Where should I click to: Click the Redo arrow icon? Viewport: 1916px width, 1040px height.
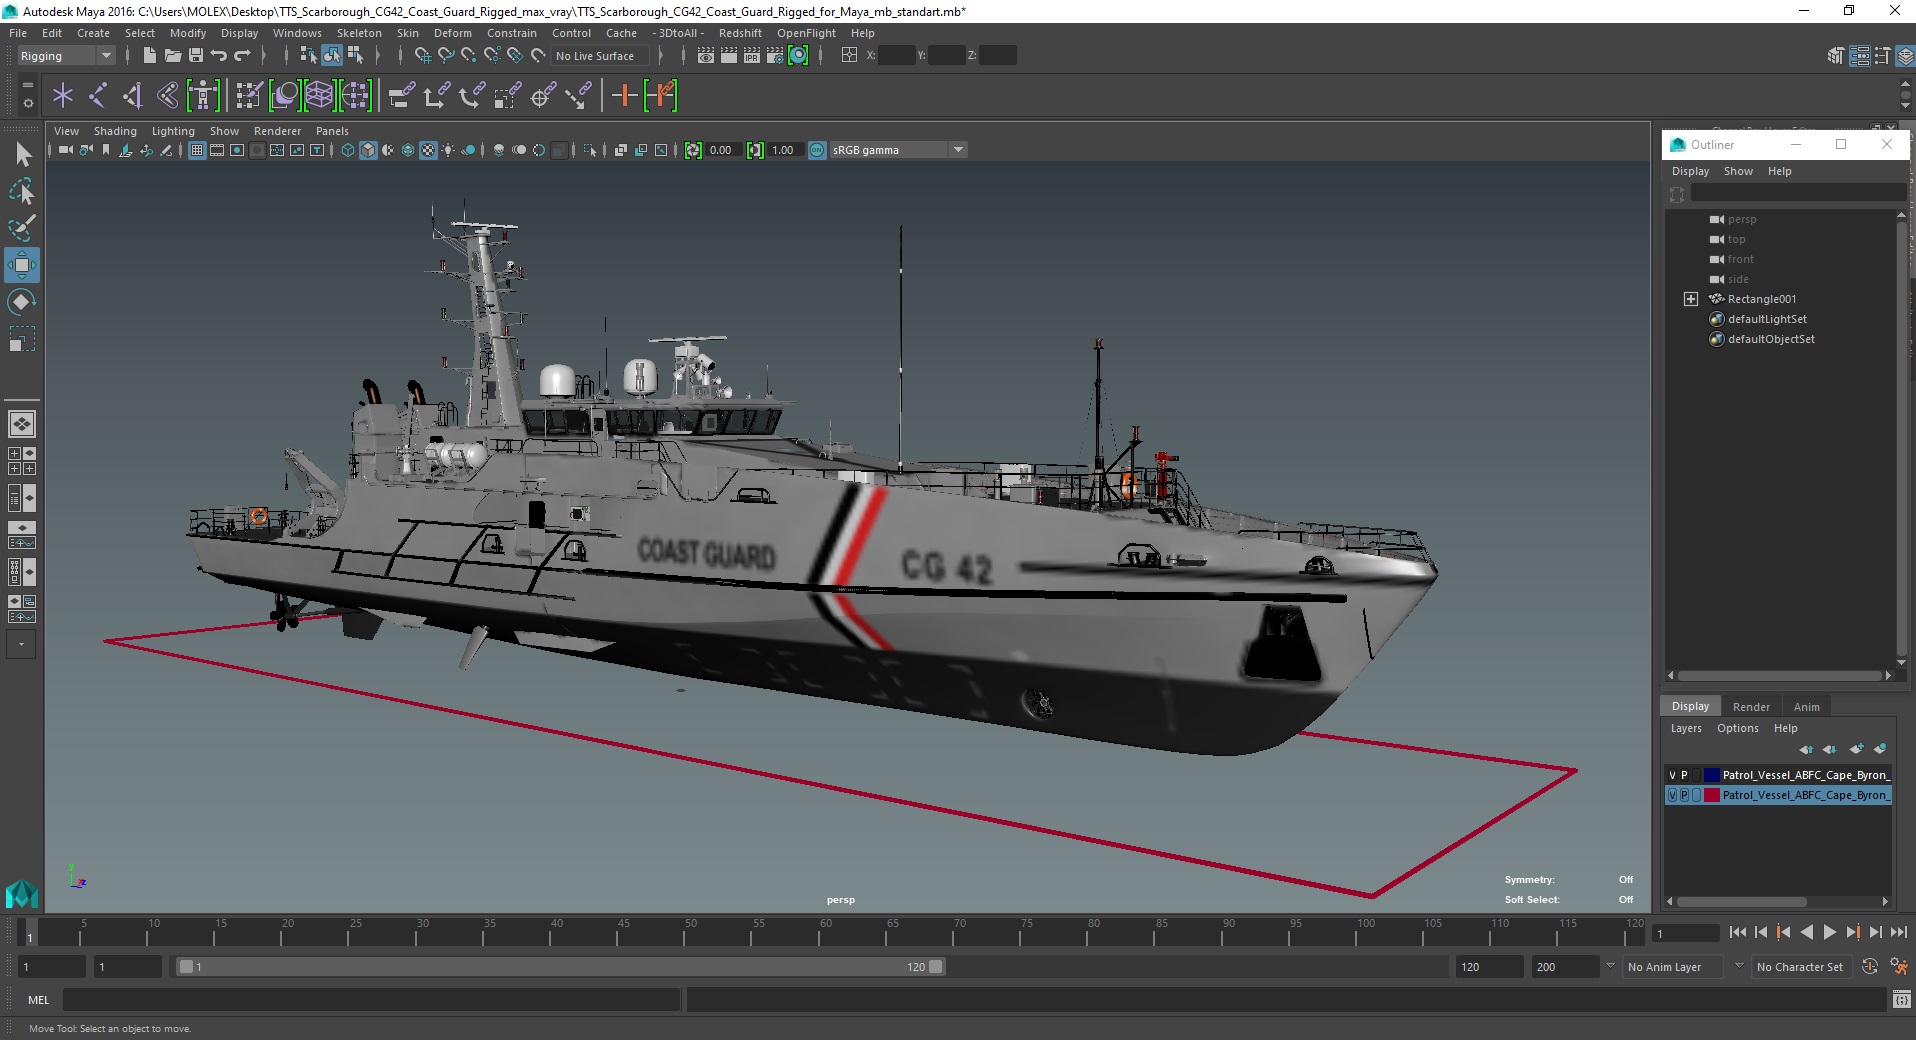[242, 56]
